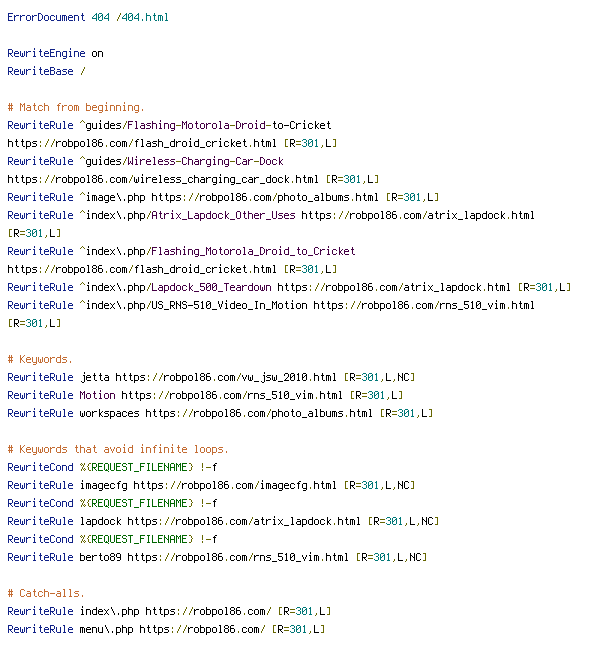
Task: Click the wireless_charging_car_dock.html URL
Action: click(163, 180)
